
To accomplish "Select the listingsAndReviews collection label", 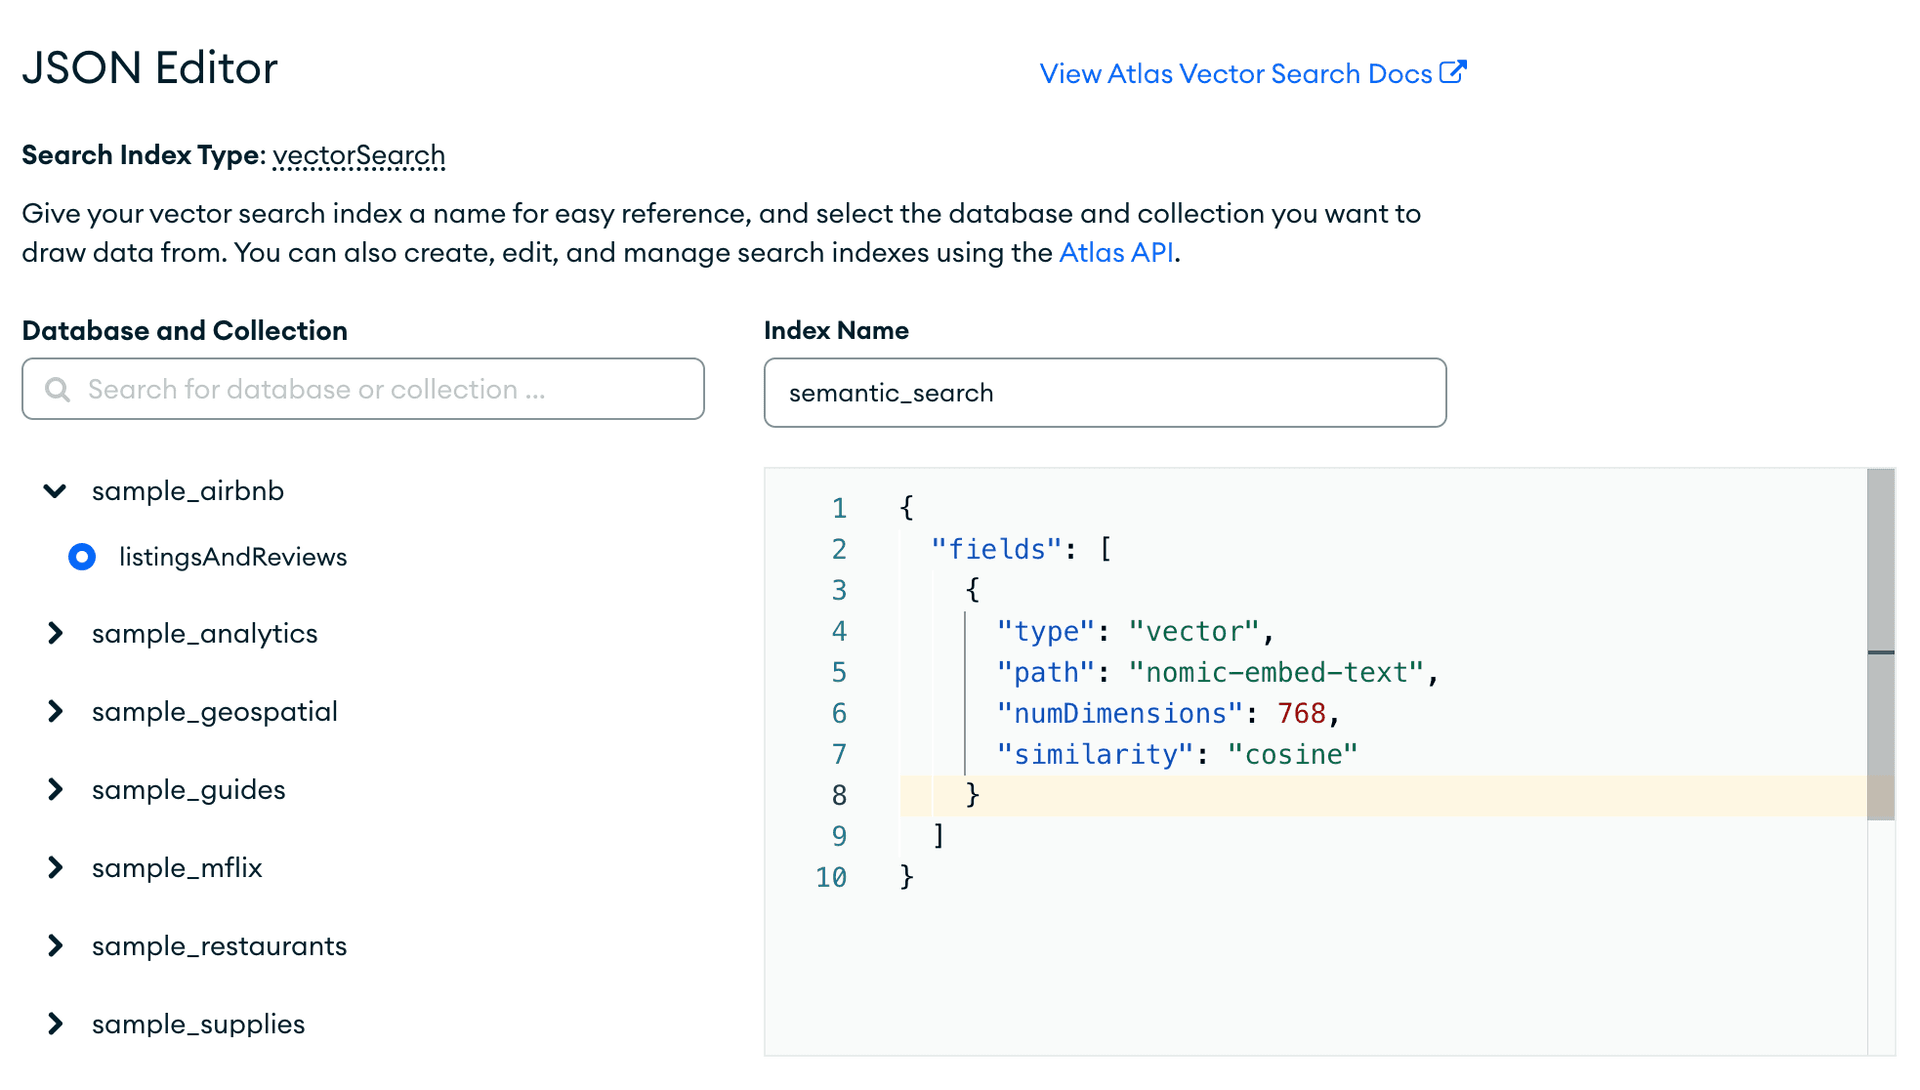I will point(233,557).
